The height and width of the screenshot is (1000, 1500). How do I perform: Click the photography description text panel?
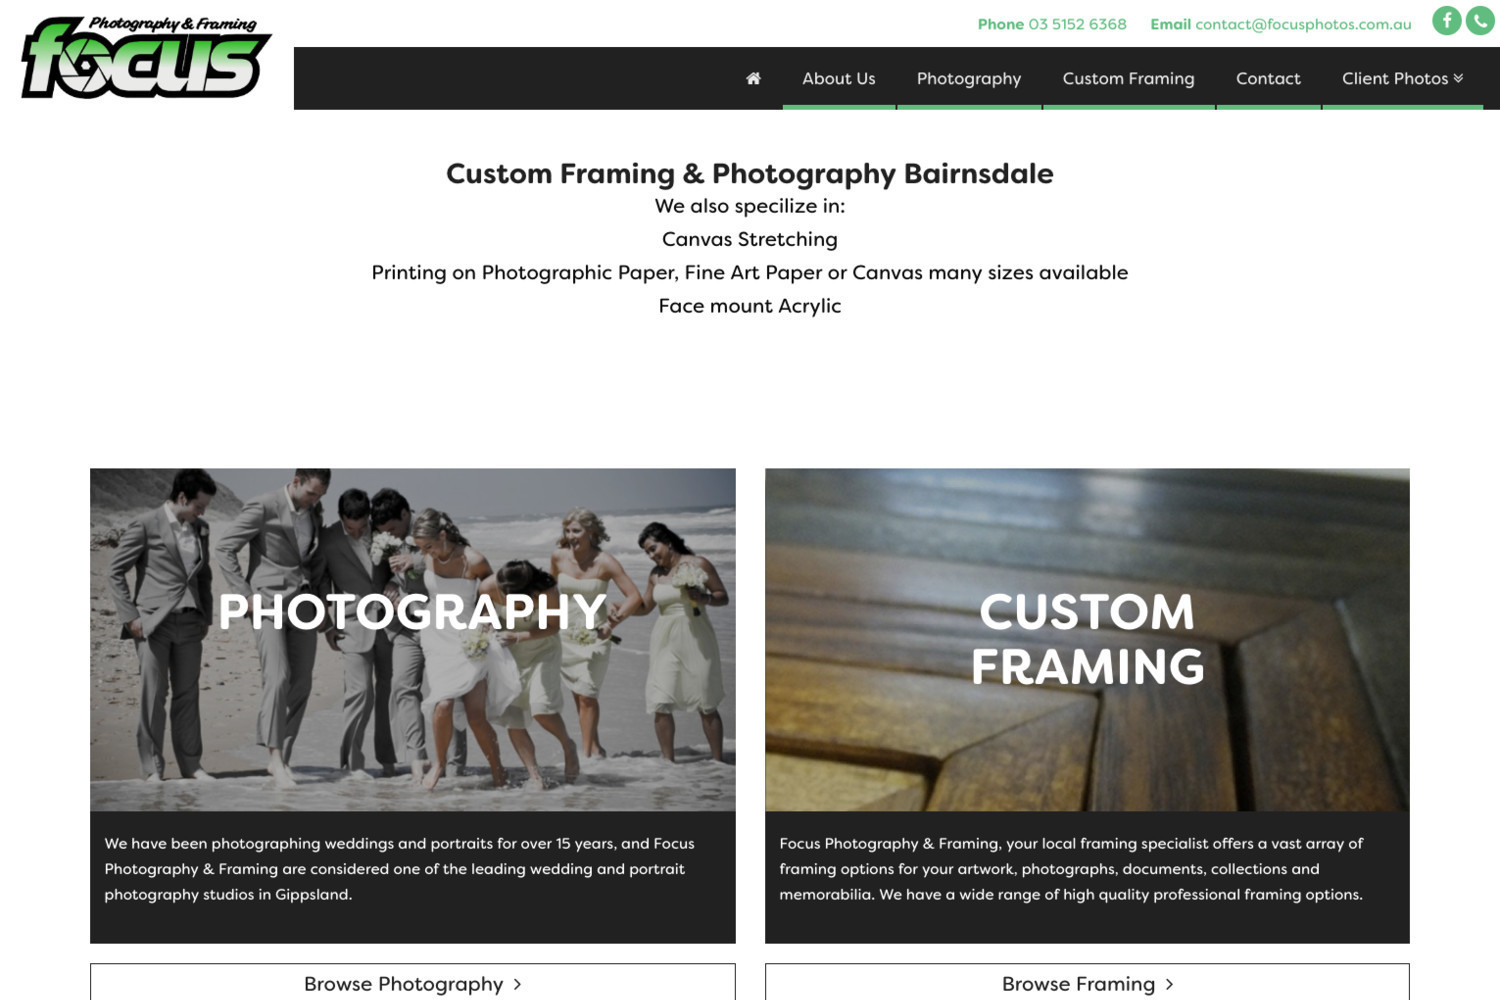[413, 876]
